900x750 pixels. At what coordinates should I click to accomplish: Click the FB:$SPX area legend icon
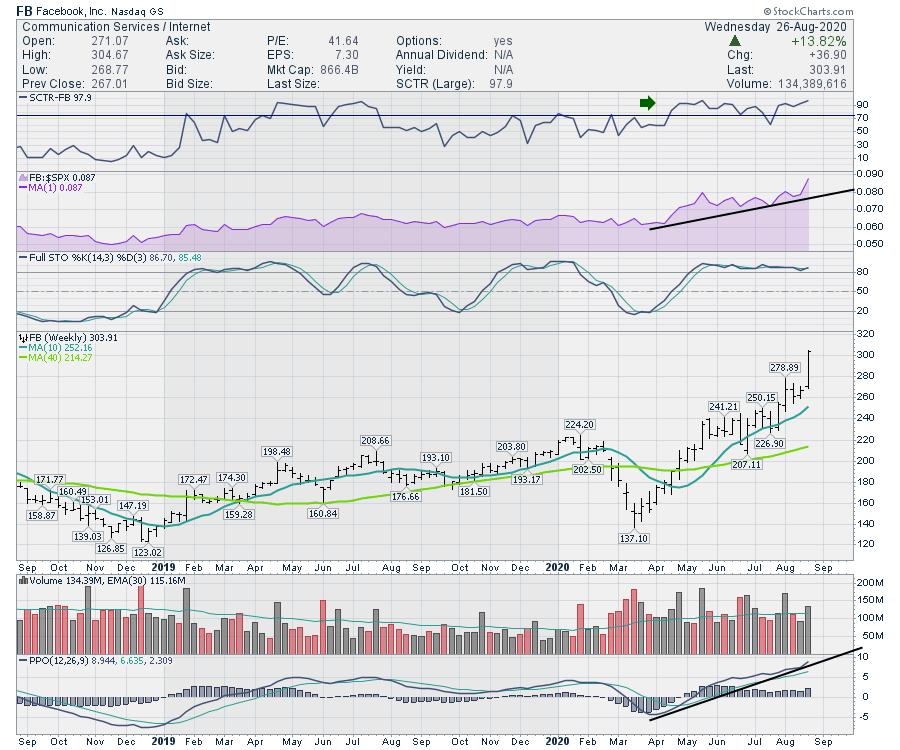tap(23, 176)
